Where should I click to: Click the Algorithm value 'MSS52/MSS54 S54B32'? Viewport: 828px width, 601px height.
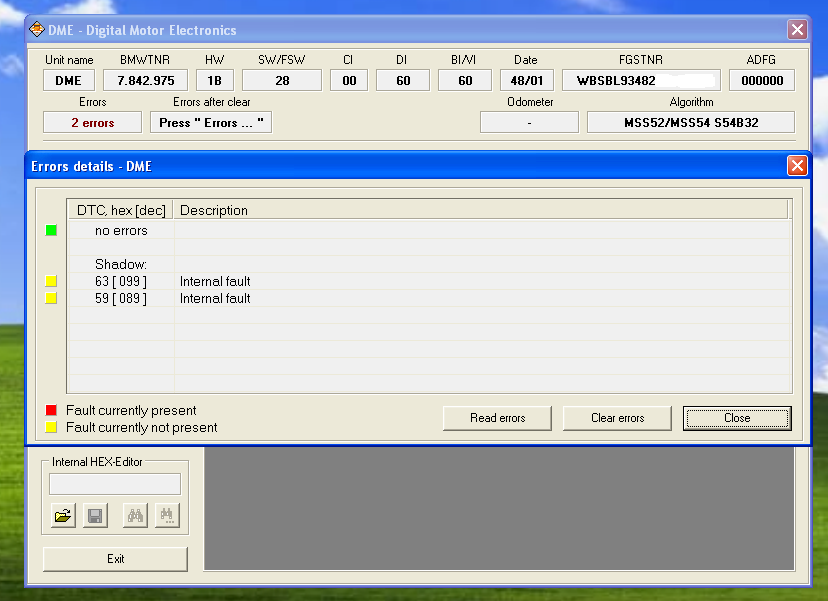coord(691,123)
